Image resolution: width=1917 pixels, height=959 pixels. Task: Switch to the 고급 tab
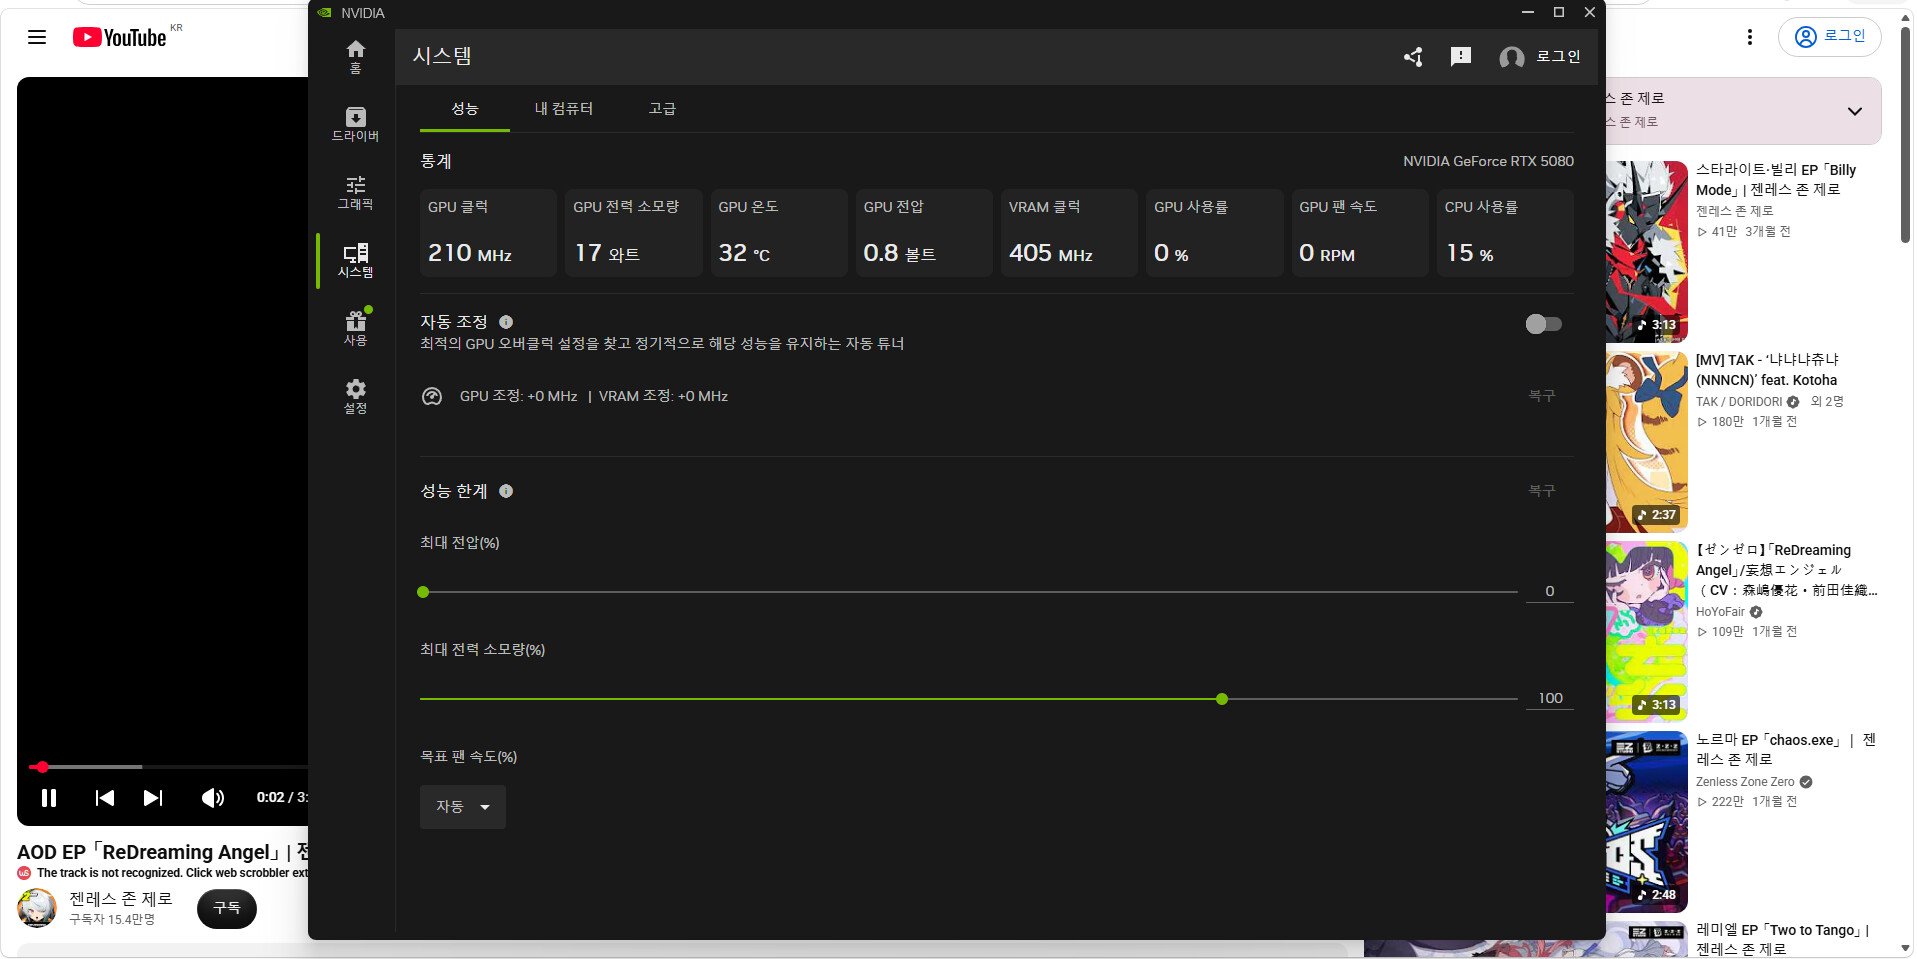pos(662,109)
